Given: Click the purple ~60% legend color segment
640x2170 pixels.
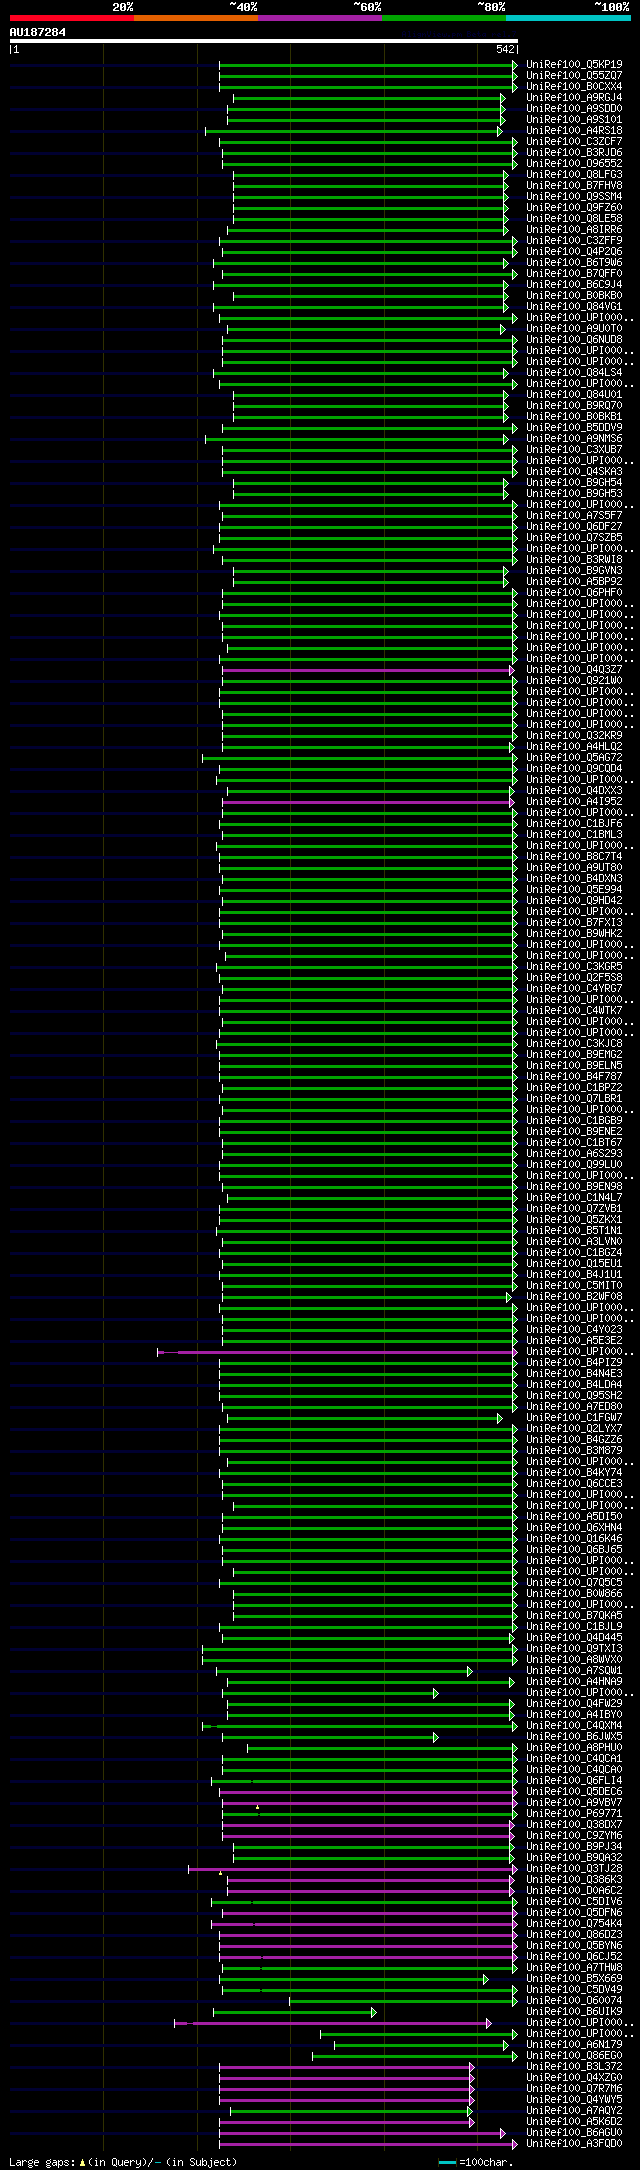Looking at the screenshot, I should click(320, 18).
